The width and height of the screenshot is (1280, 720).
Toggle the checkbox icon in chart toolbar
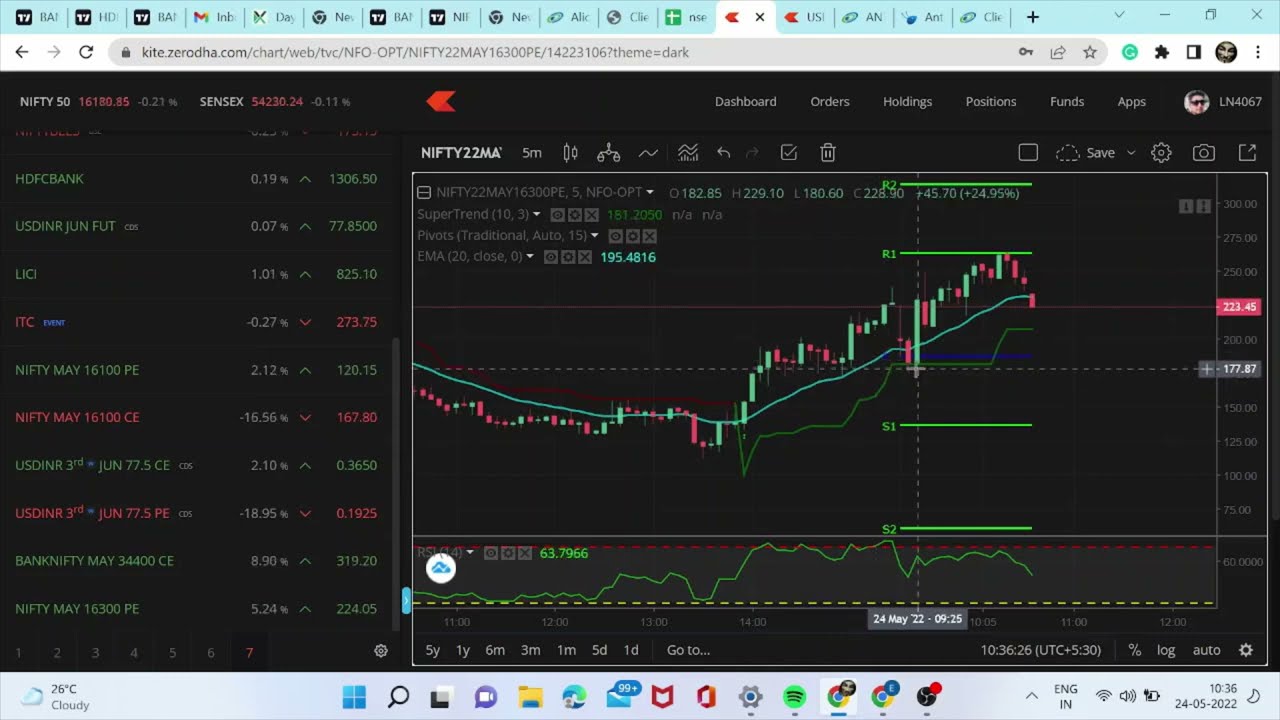(x=789, y=153)
